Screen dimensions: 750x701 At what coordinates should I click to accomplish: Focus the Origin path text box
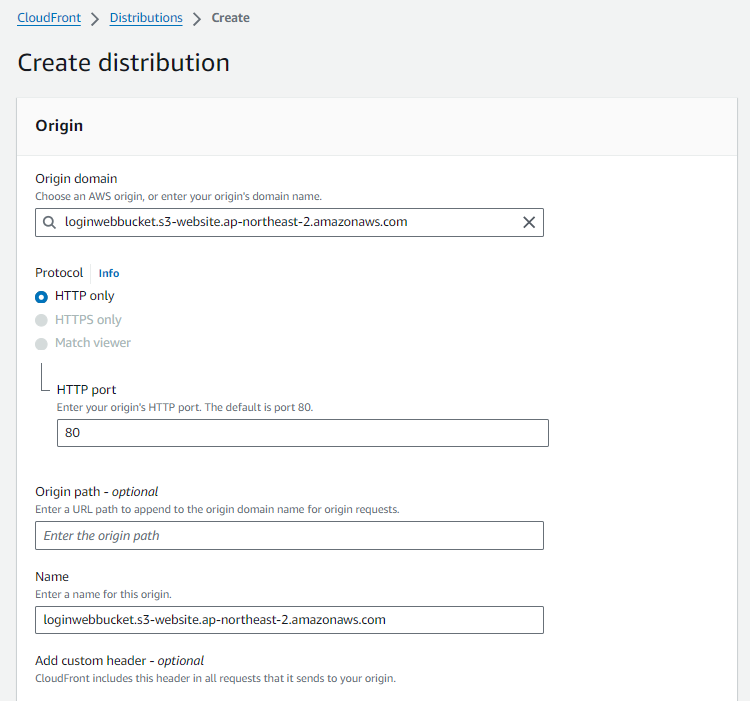(289, 535)
